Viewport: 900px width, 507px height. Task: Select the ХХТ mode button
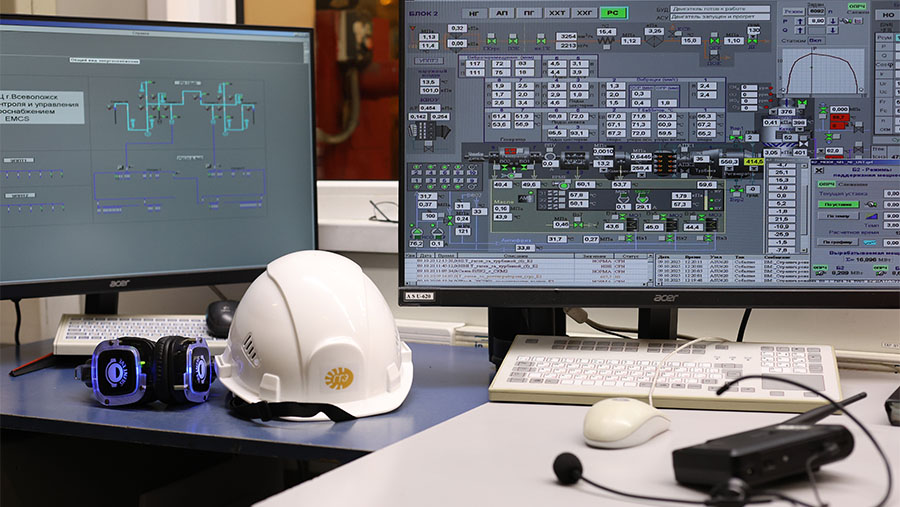558,12
